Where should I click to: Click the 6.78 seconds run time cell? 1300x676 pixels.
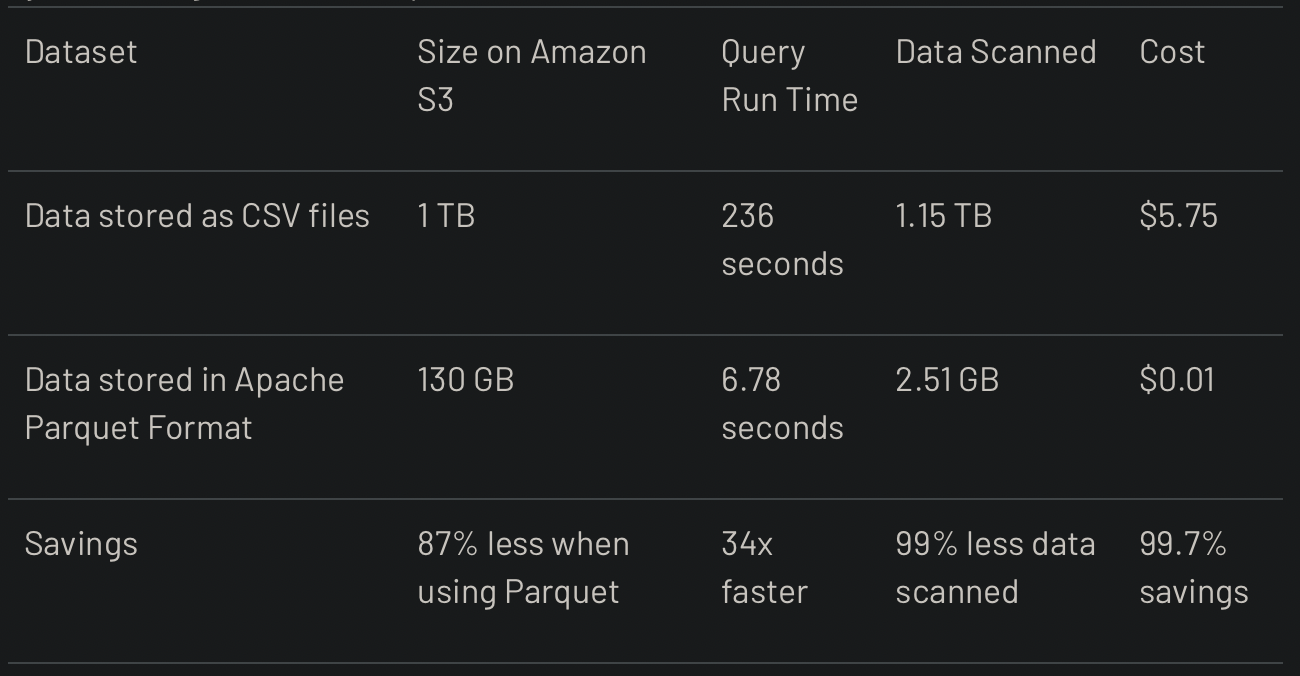[782, 404]
